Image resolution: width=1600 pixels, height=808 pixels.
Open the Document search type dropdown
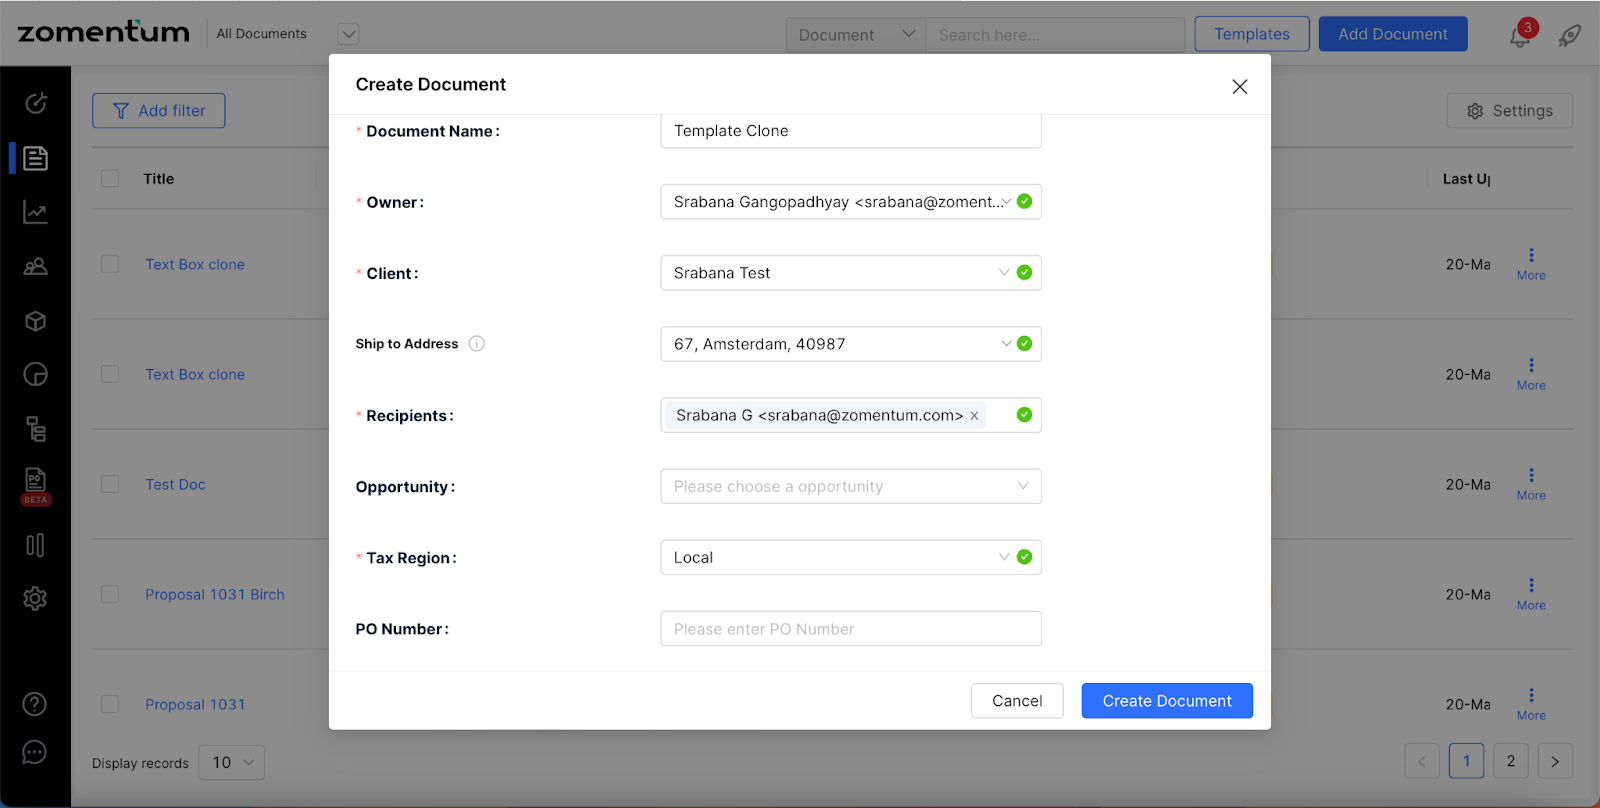coord(856,35)
